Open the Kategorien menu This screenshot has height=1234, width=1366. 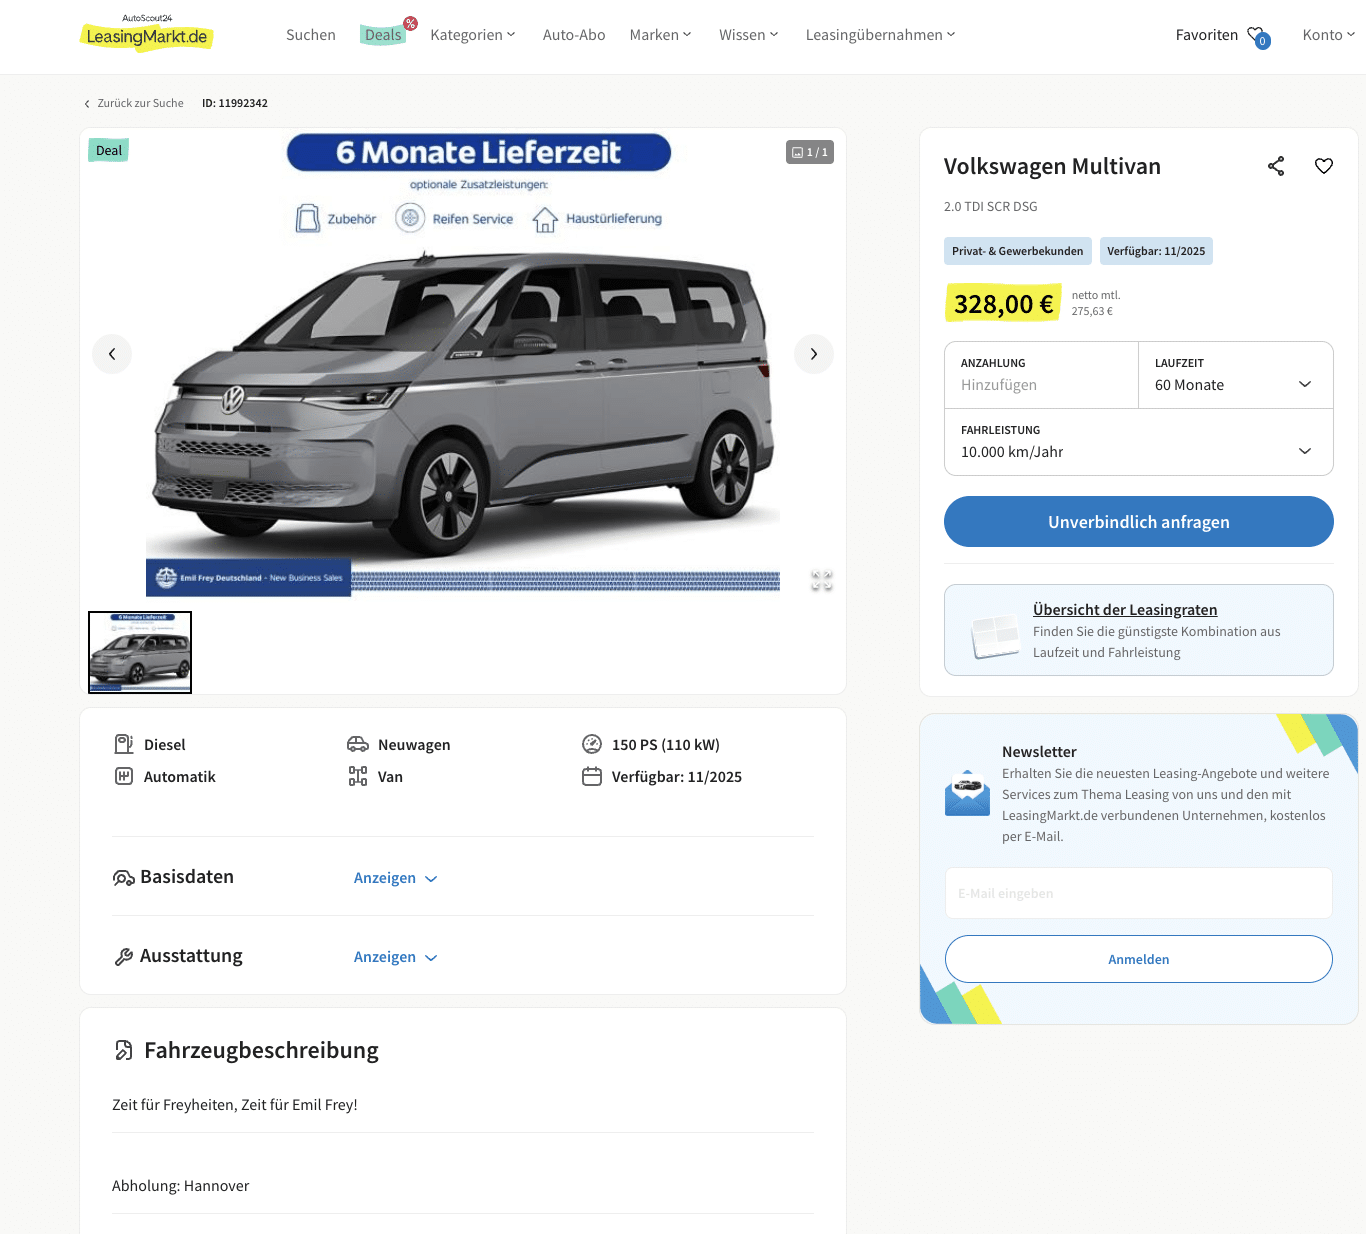[x=473, y=35]
